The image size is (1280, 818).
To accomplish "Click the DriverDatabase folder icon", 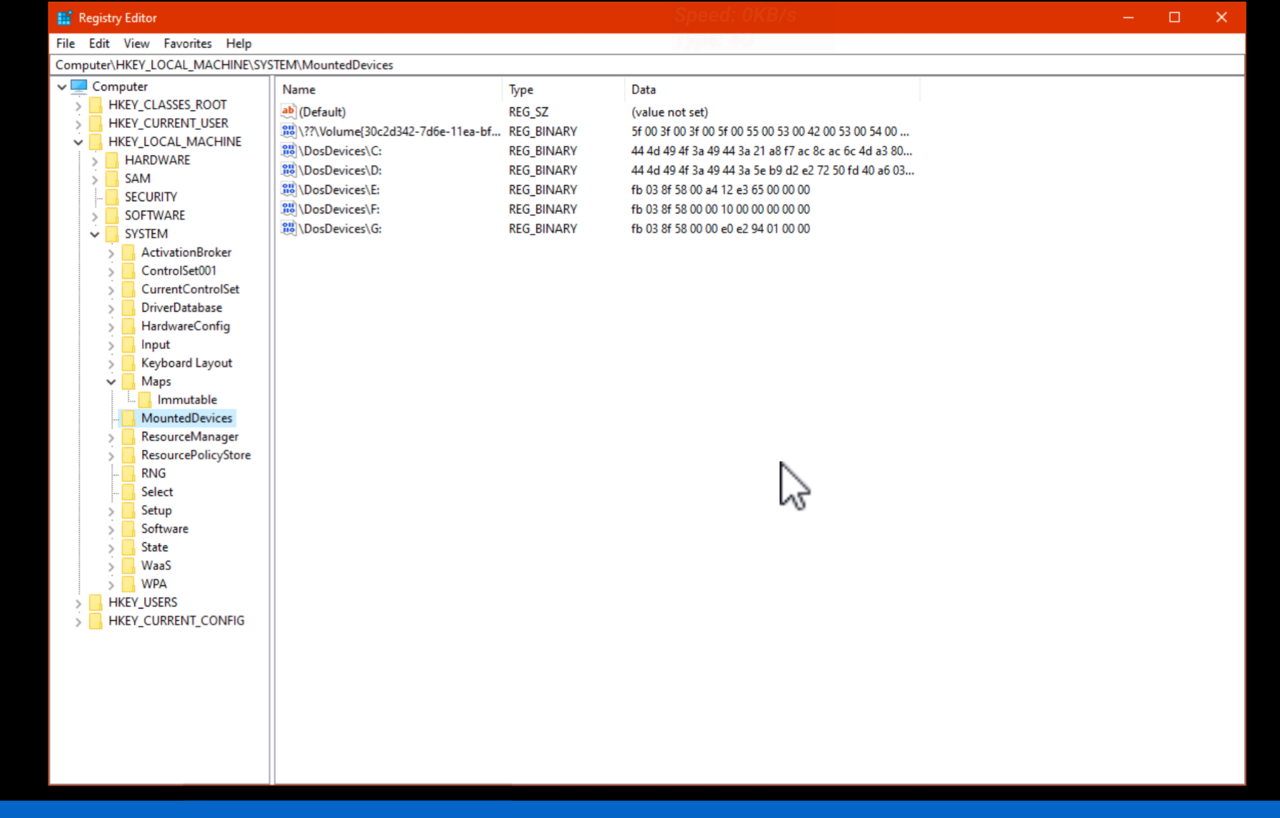I will click(x=128, y=308).
